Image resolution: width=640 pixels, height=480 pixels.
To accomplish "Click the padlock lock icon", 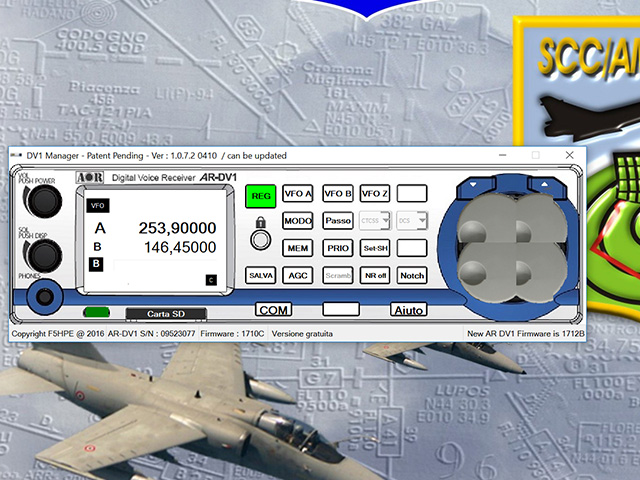I will (x=260, y=222).
